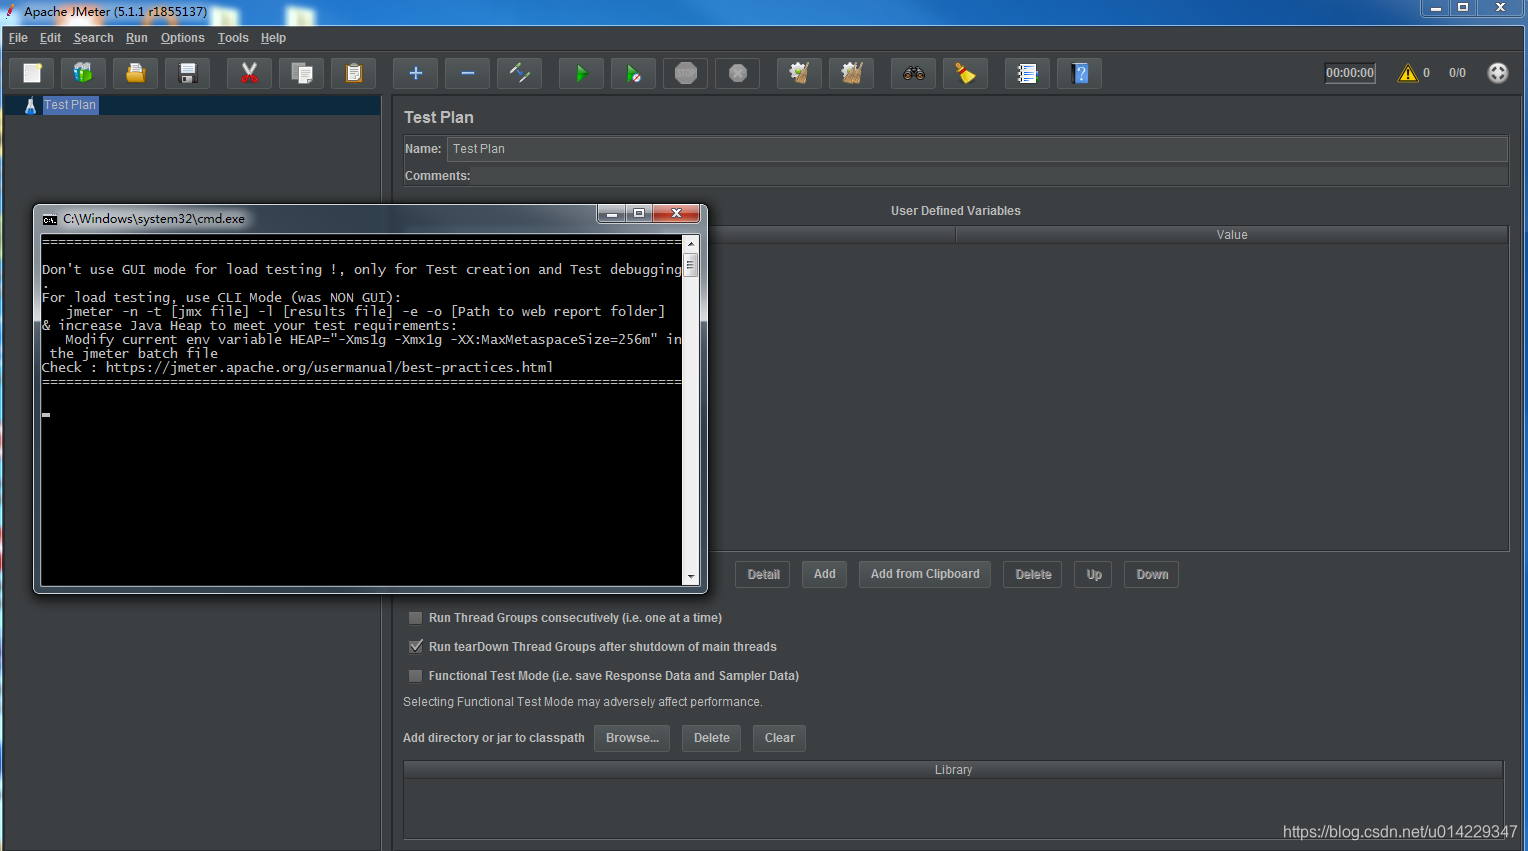The width and height of the screenshot is (1528, 851).
Task: Click the Detail button
Action: (x=763, y=574)
